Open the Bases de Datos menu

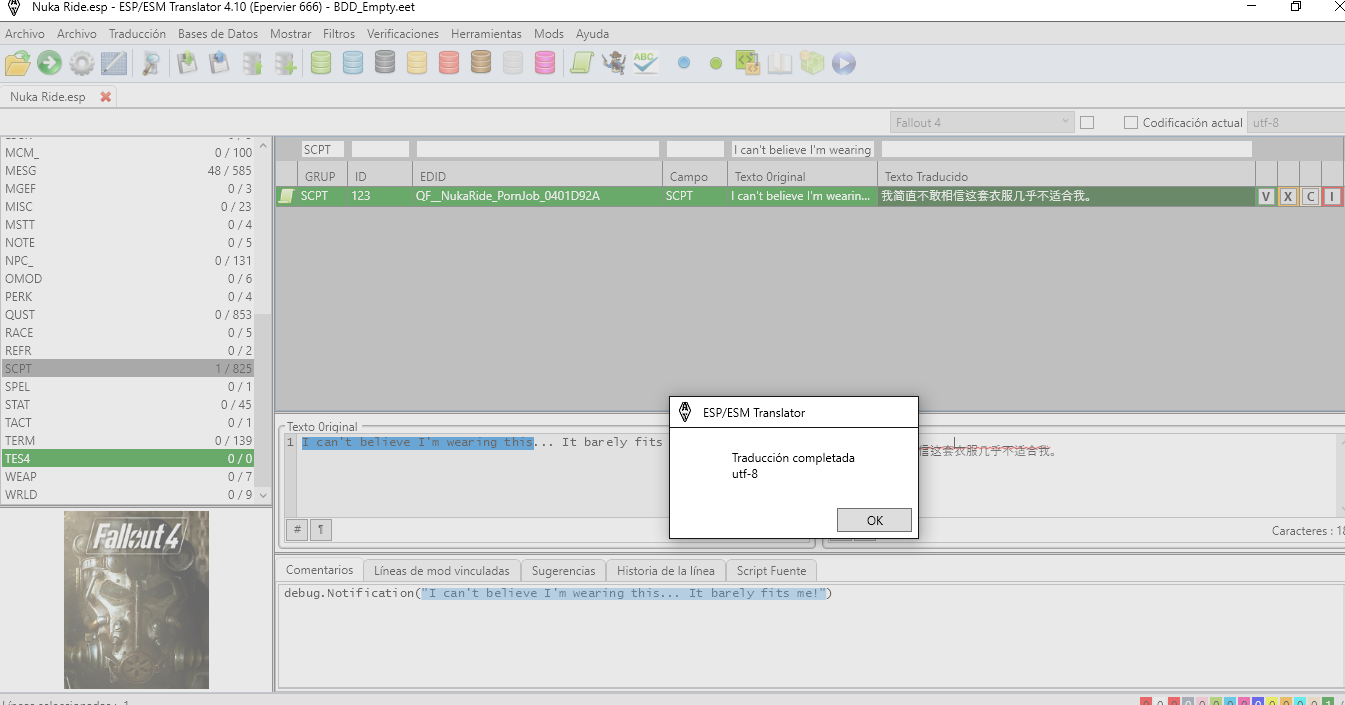(218, 34)
